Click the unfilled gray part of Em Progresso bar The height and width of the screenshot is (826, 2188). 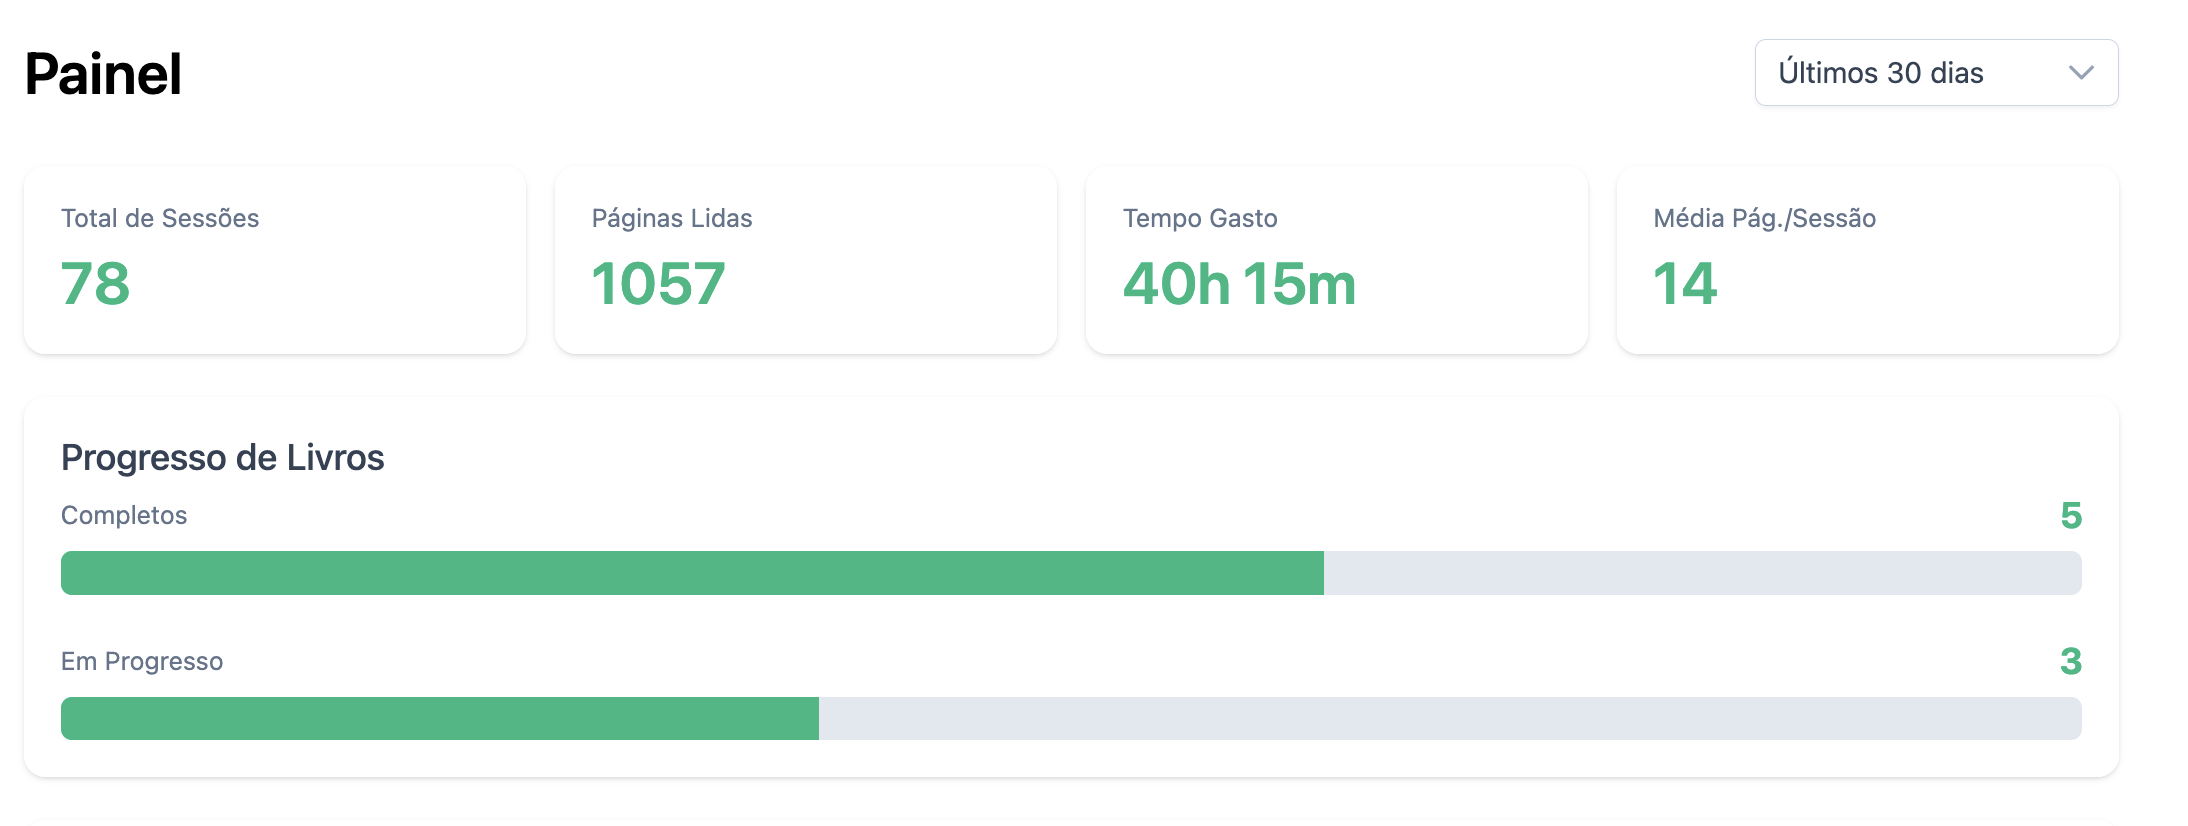(1450, 719)
